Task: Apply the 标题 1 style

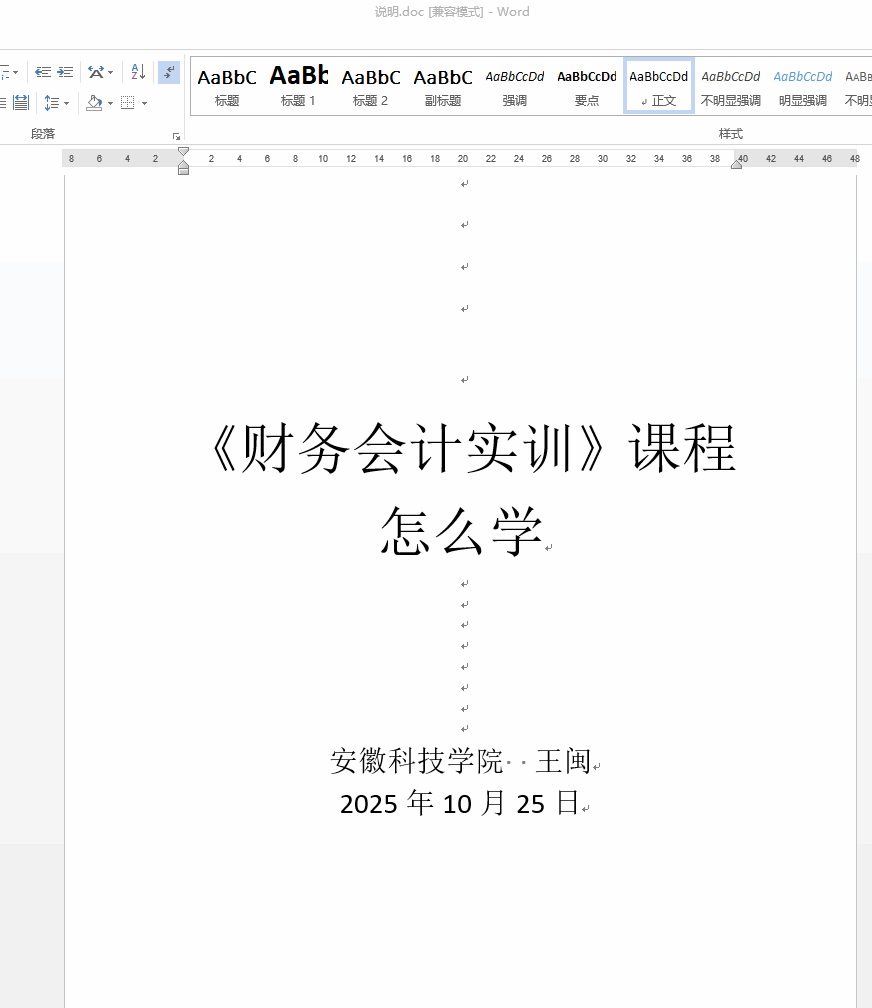Action: click(x=298, y=86)
